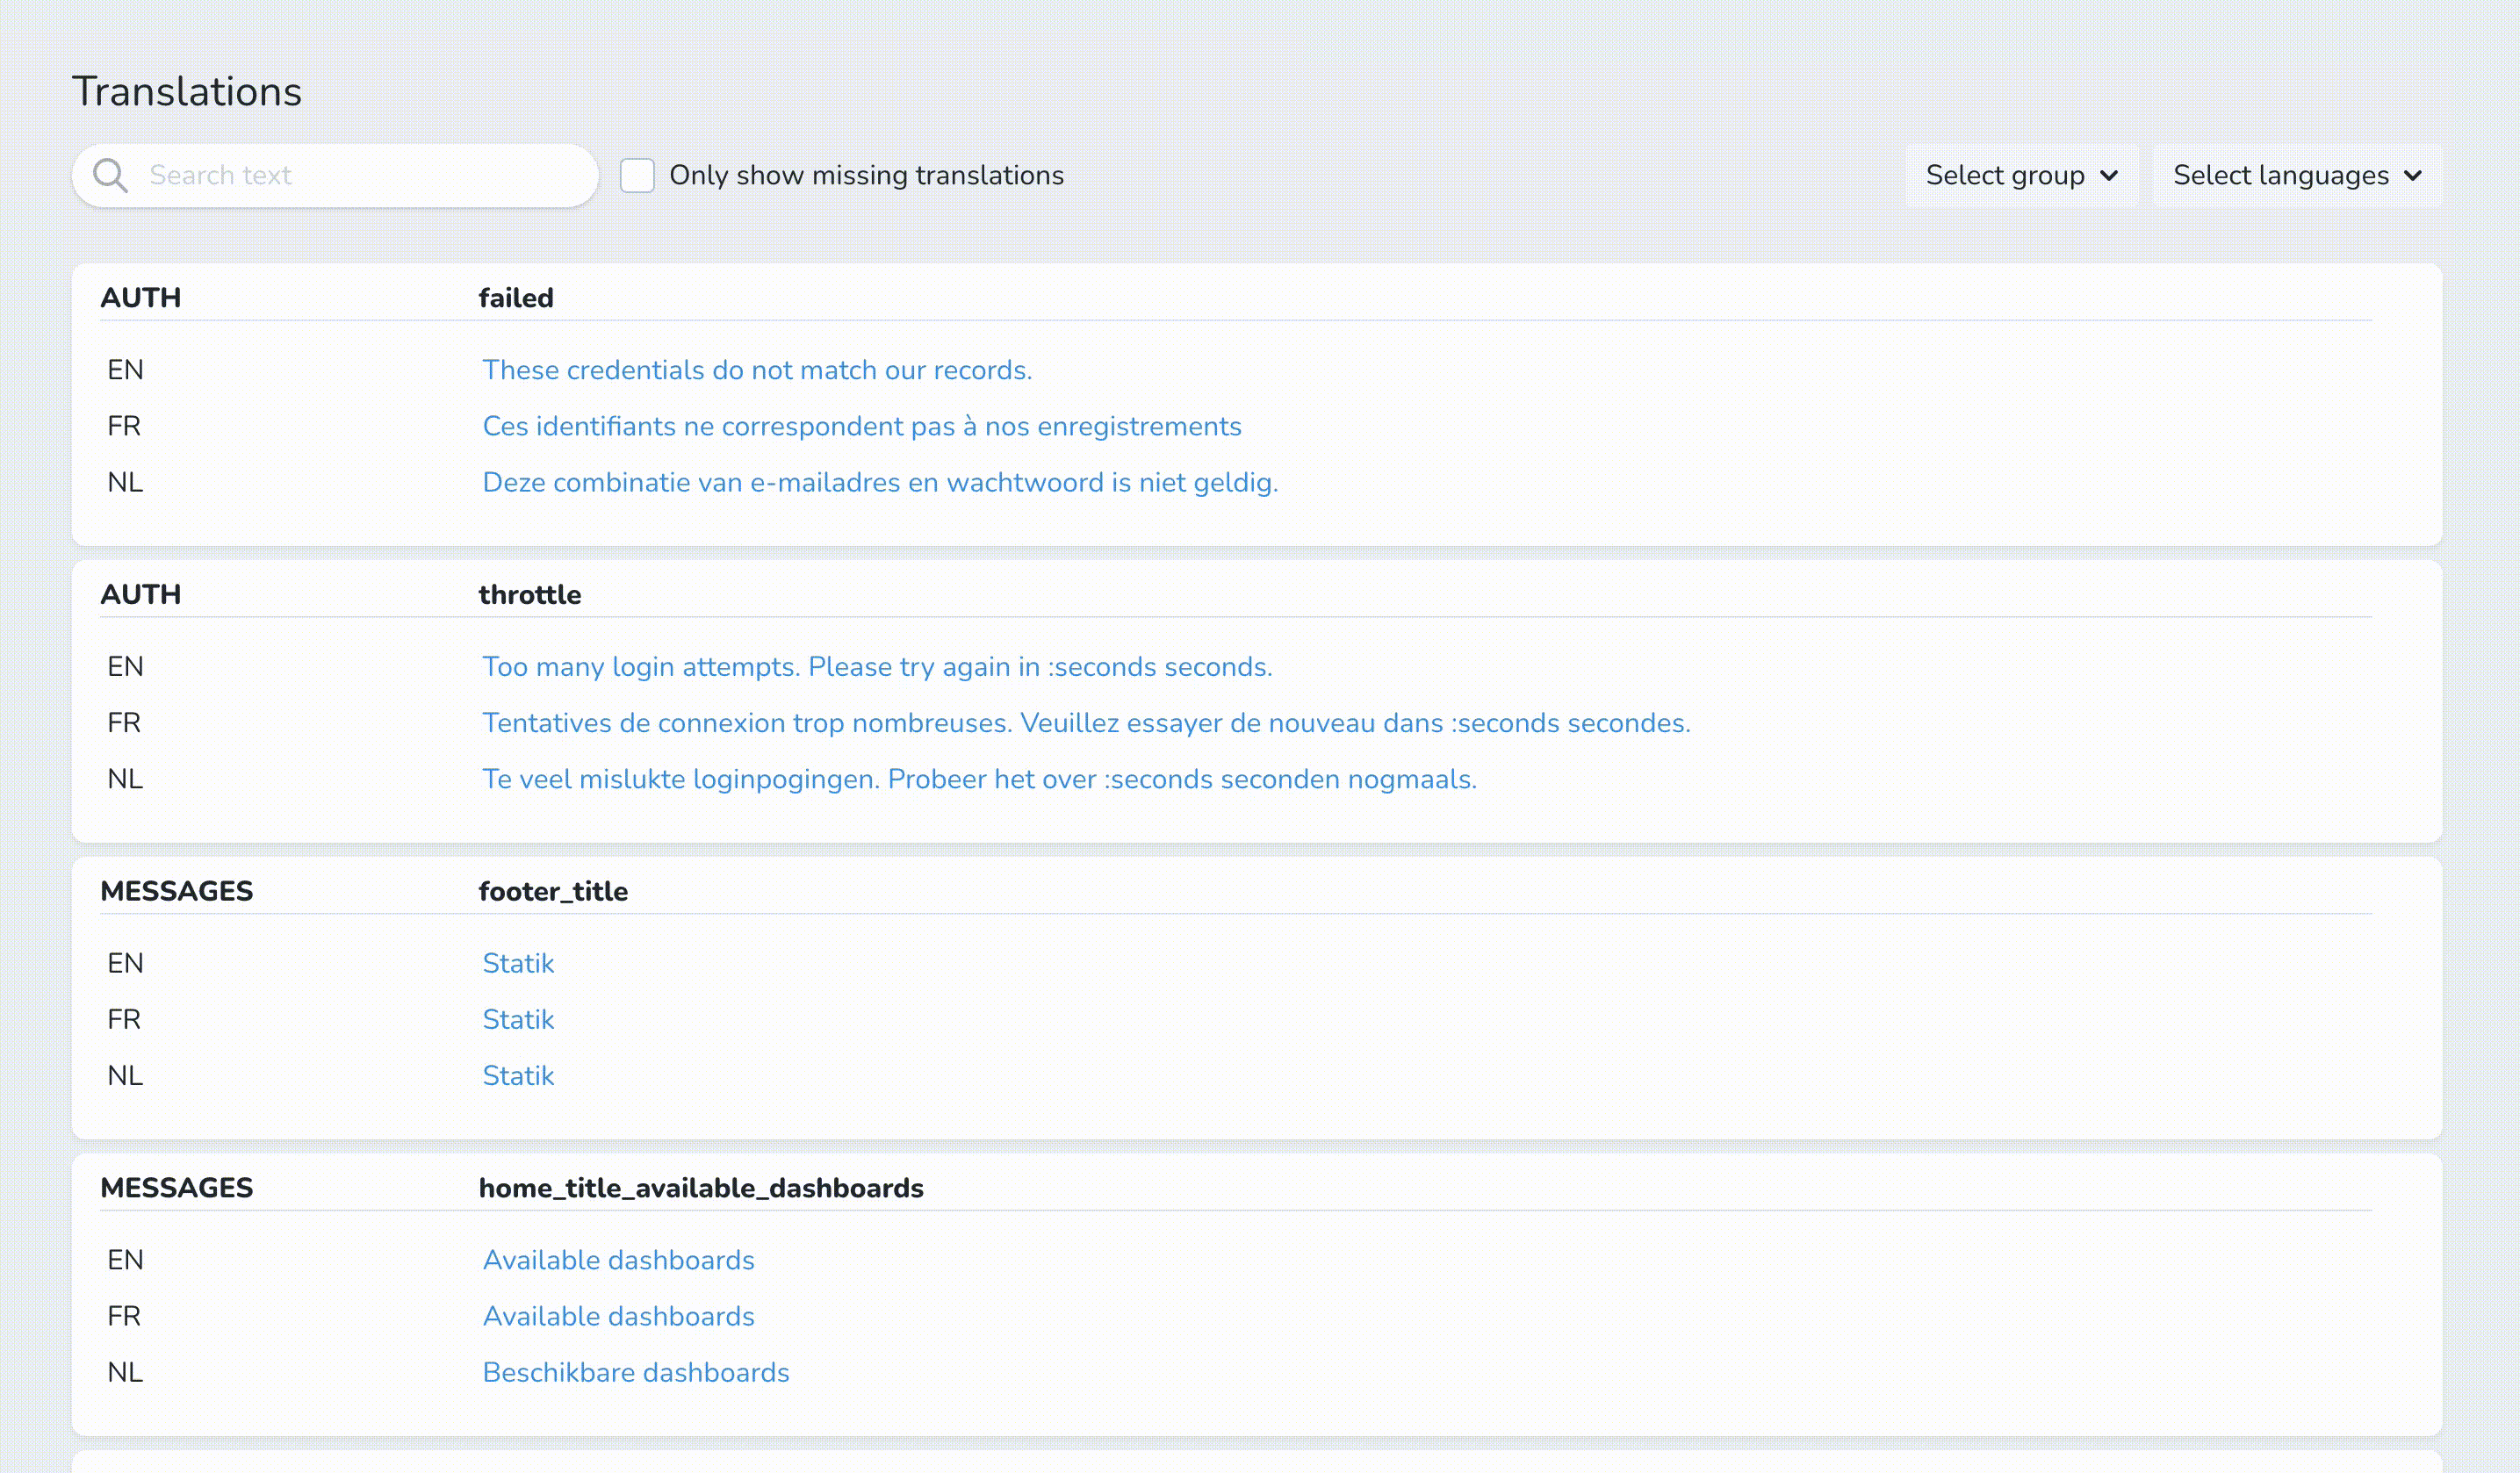Click AUTH failed NL translation entry
2520x1473 pixels.
[x=879, y=482]
